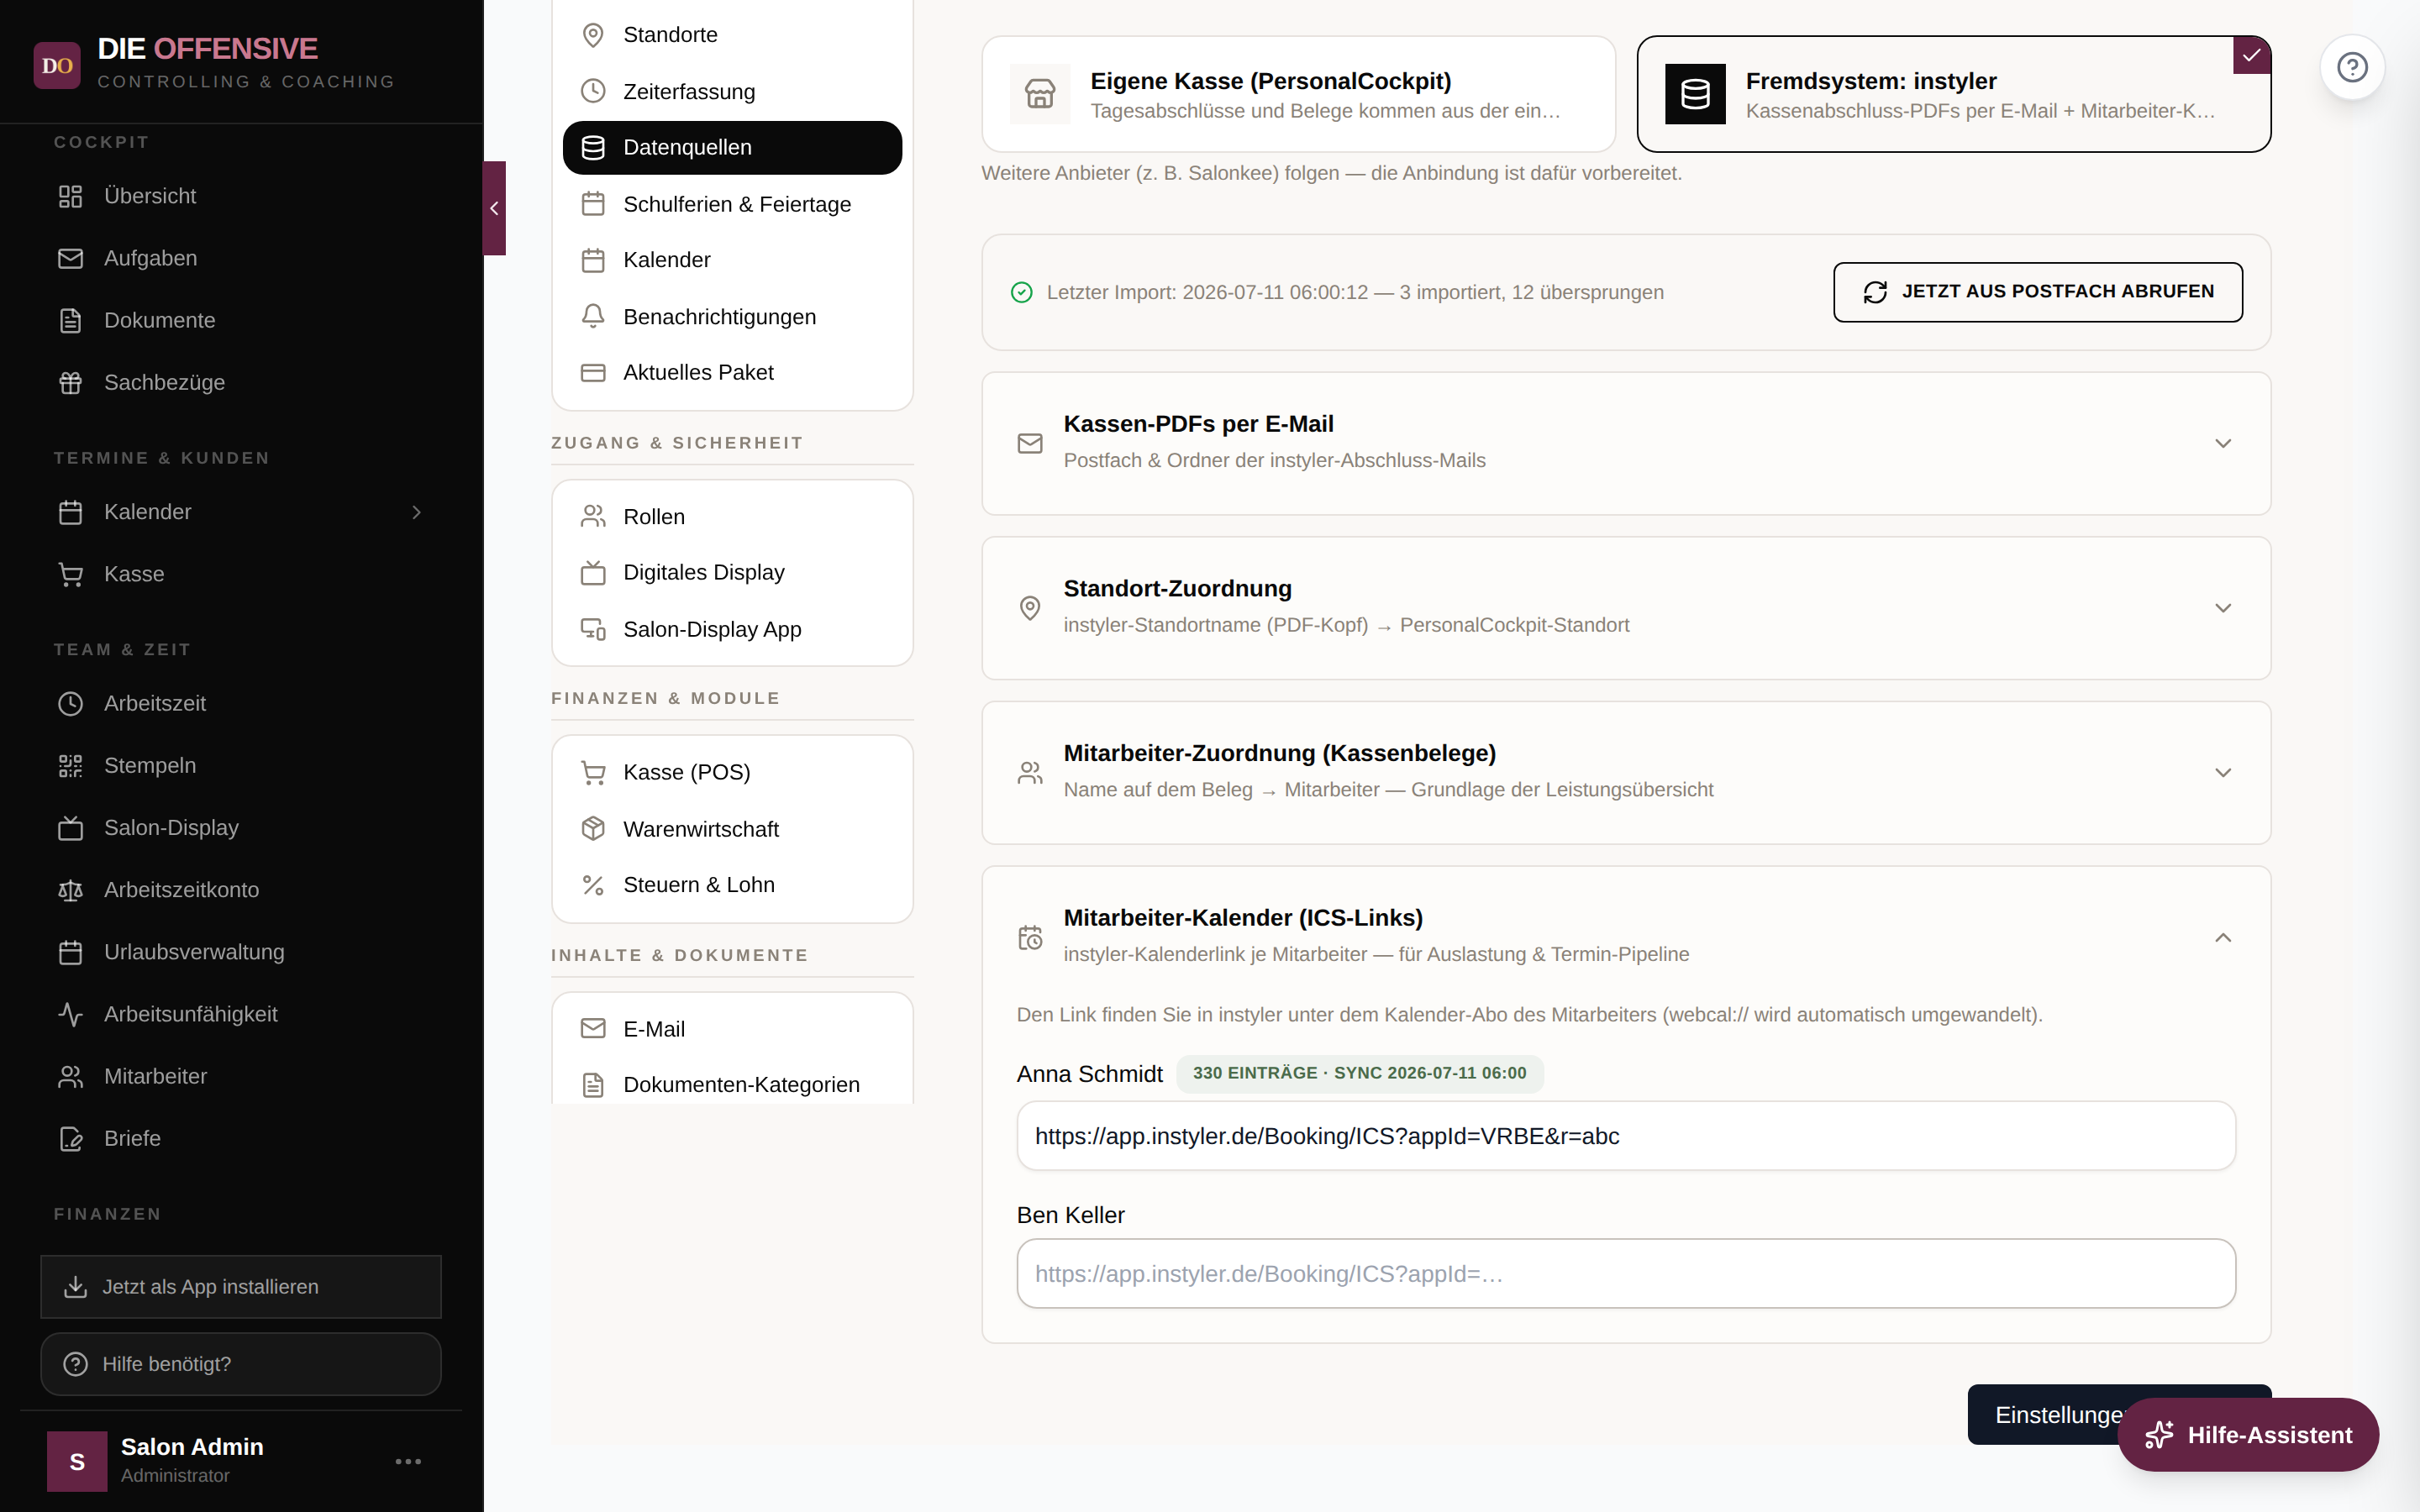Image resolution: width=2420 pixels, height=1512 pixels.
Task: Open Digitales Display icon
Action: (593, 572)
